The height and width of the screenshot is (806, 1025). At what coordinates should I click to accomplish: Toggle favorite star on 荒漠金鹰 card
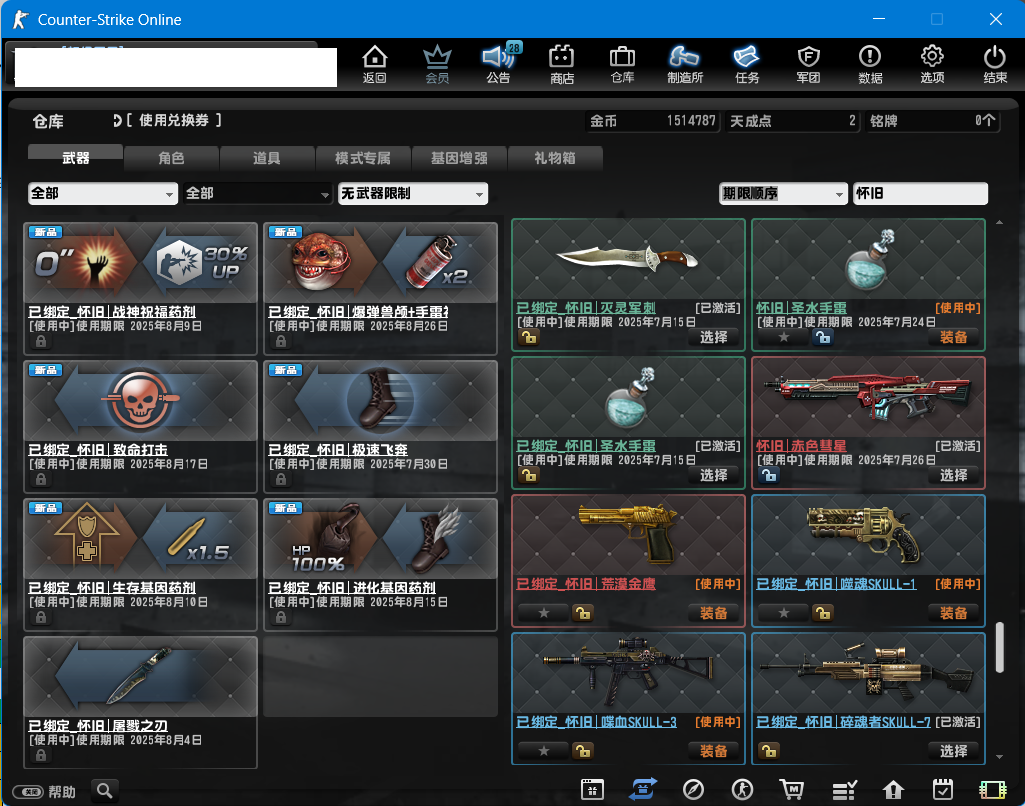544,613
